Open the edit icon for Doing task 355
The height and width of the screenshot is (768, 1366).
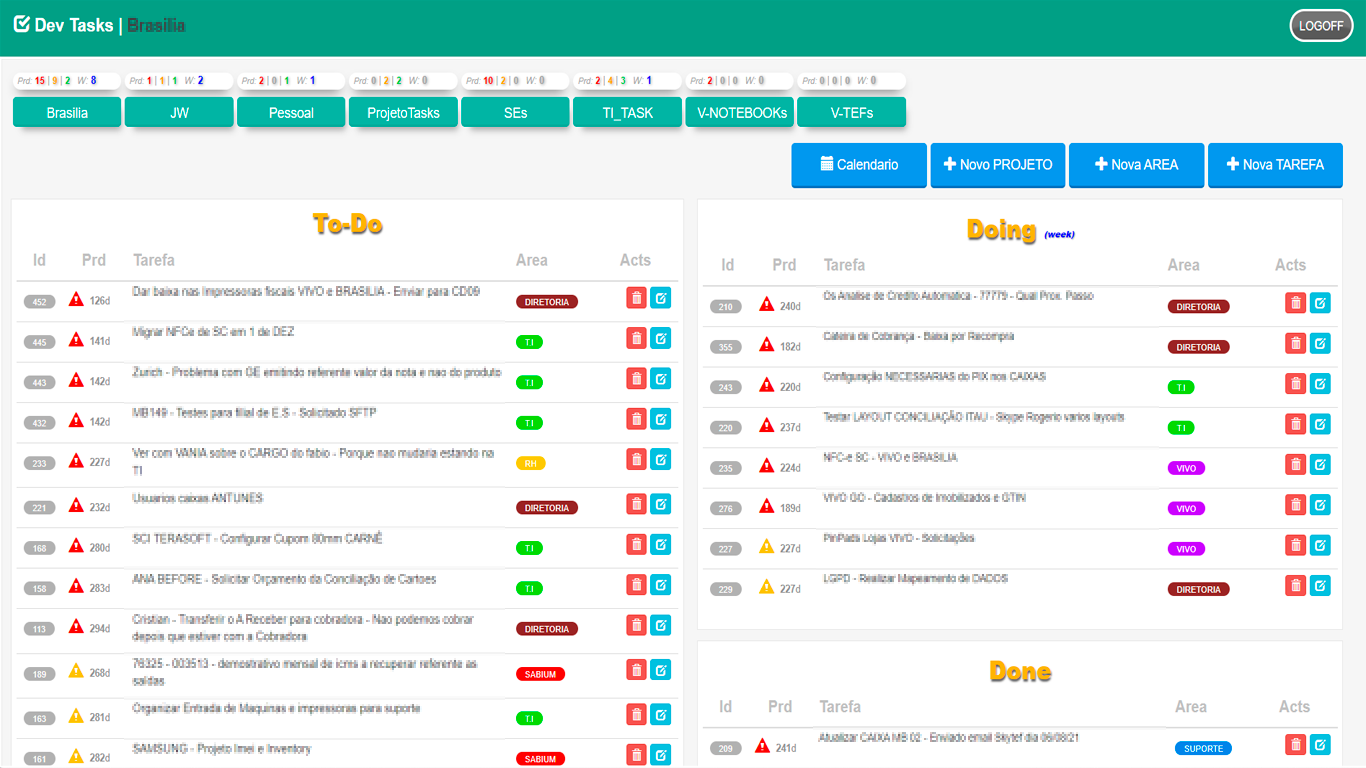(x=1320, y=343)
